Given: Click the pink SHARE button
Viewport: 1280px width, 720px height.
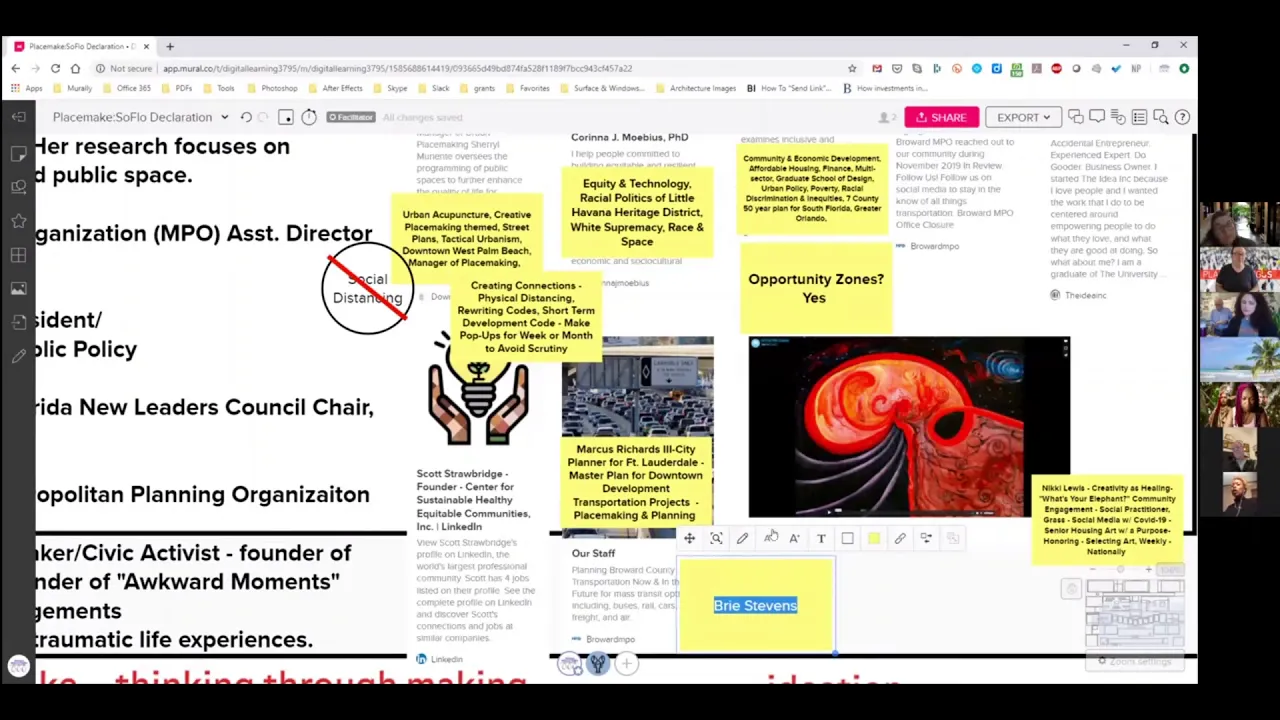Looking at the screenshot, I should point(941,117).
